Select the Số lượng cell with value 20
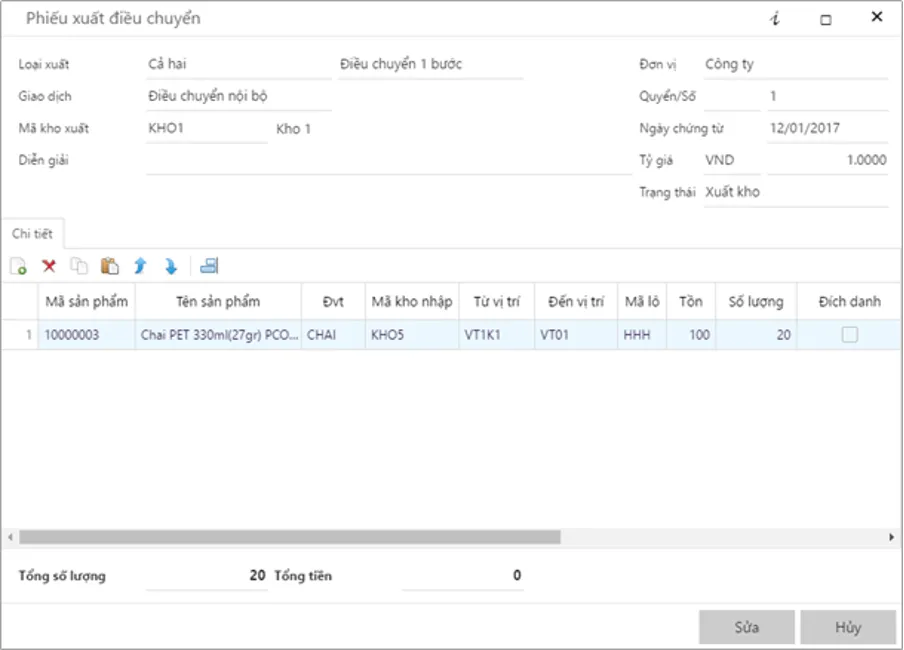904x650 pixels. coord(756,336)
